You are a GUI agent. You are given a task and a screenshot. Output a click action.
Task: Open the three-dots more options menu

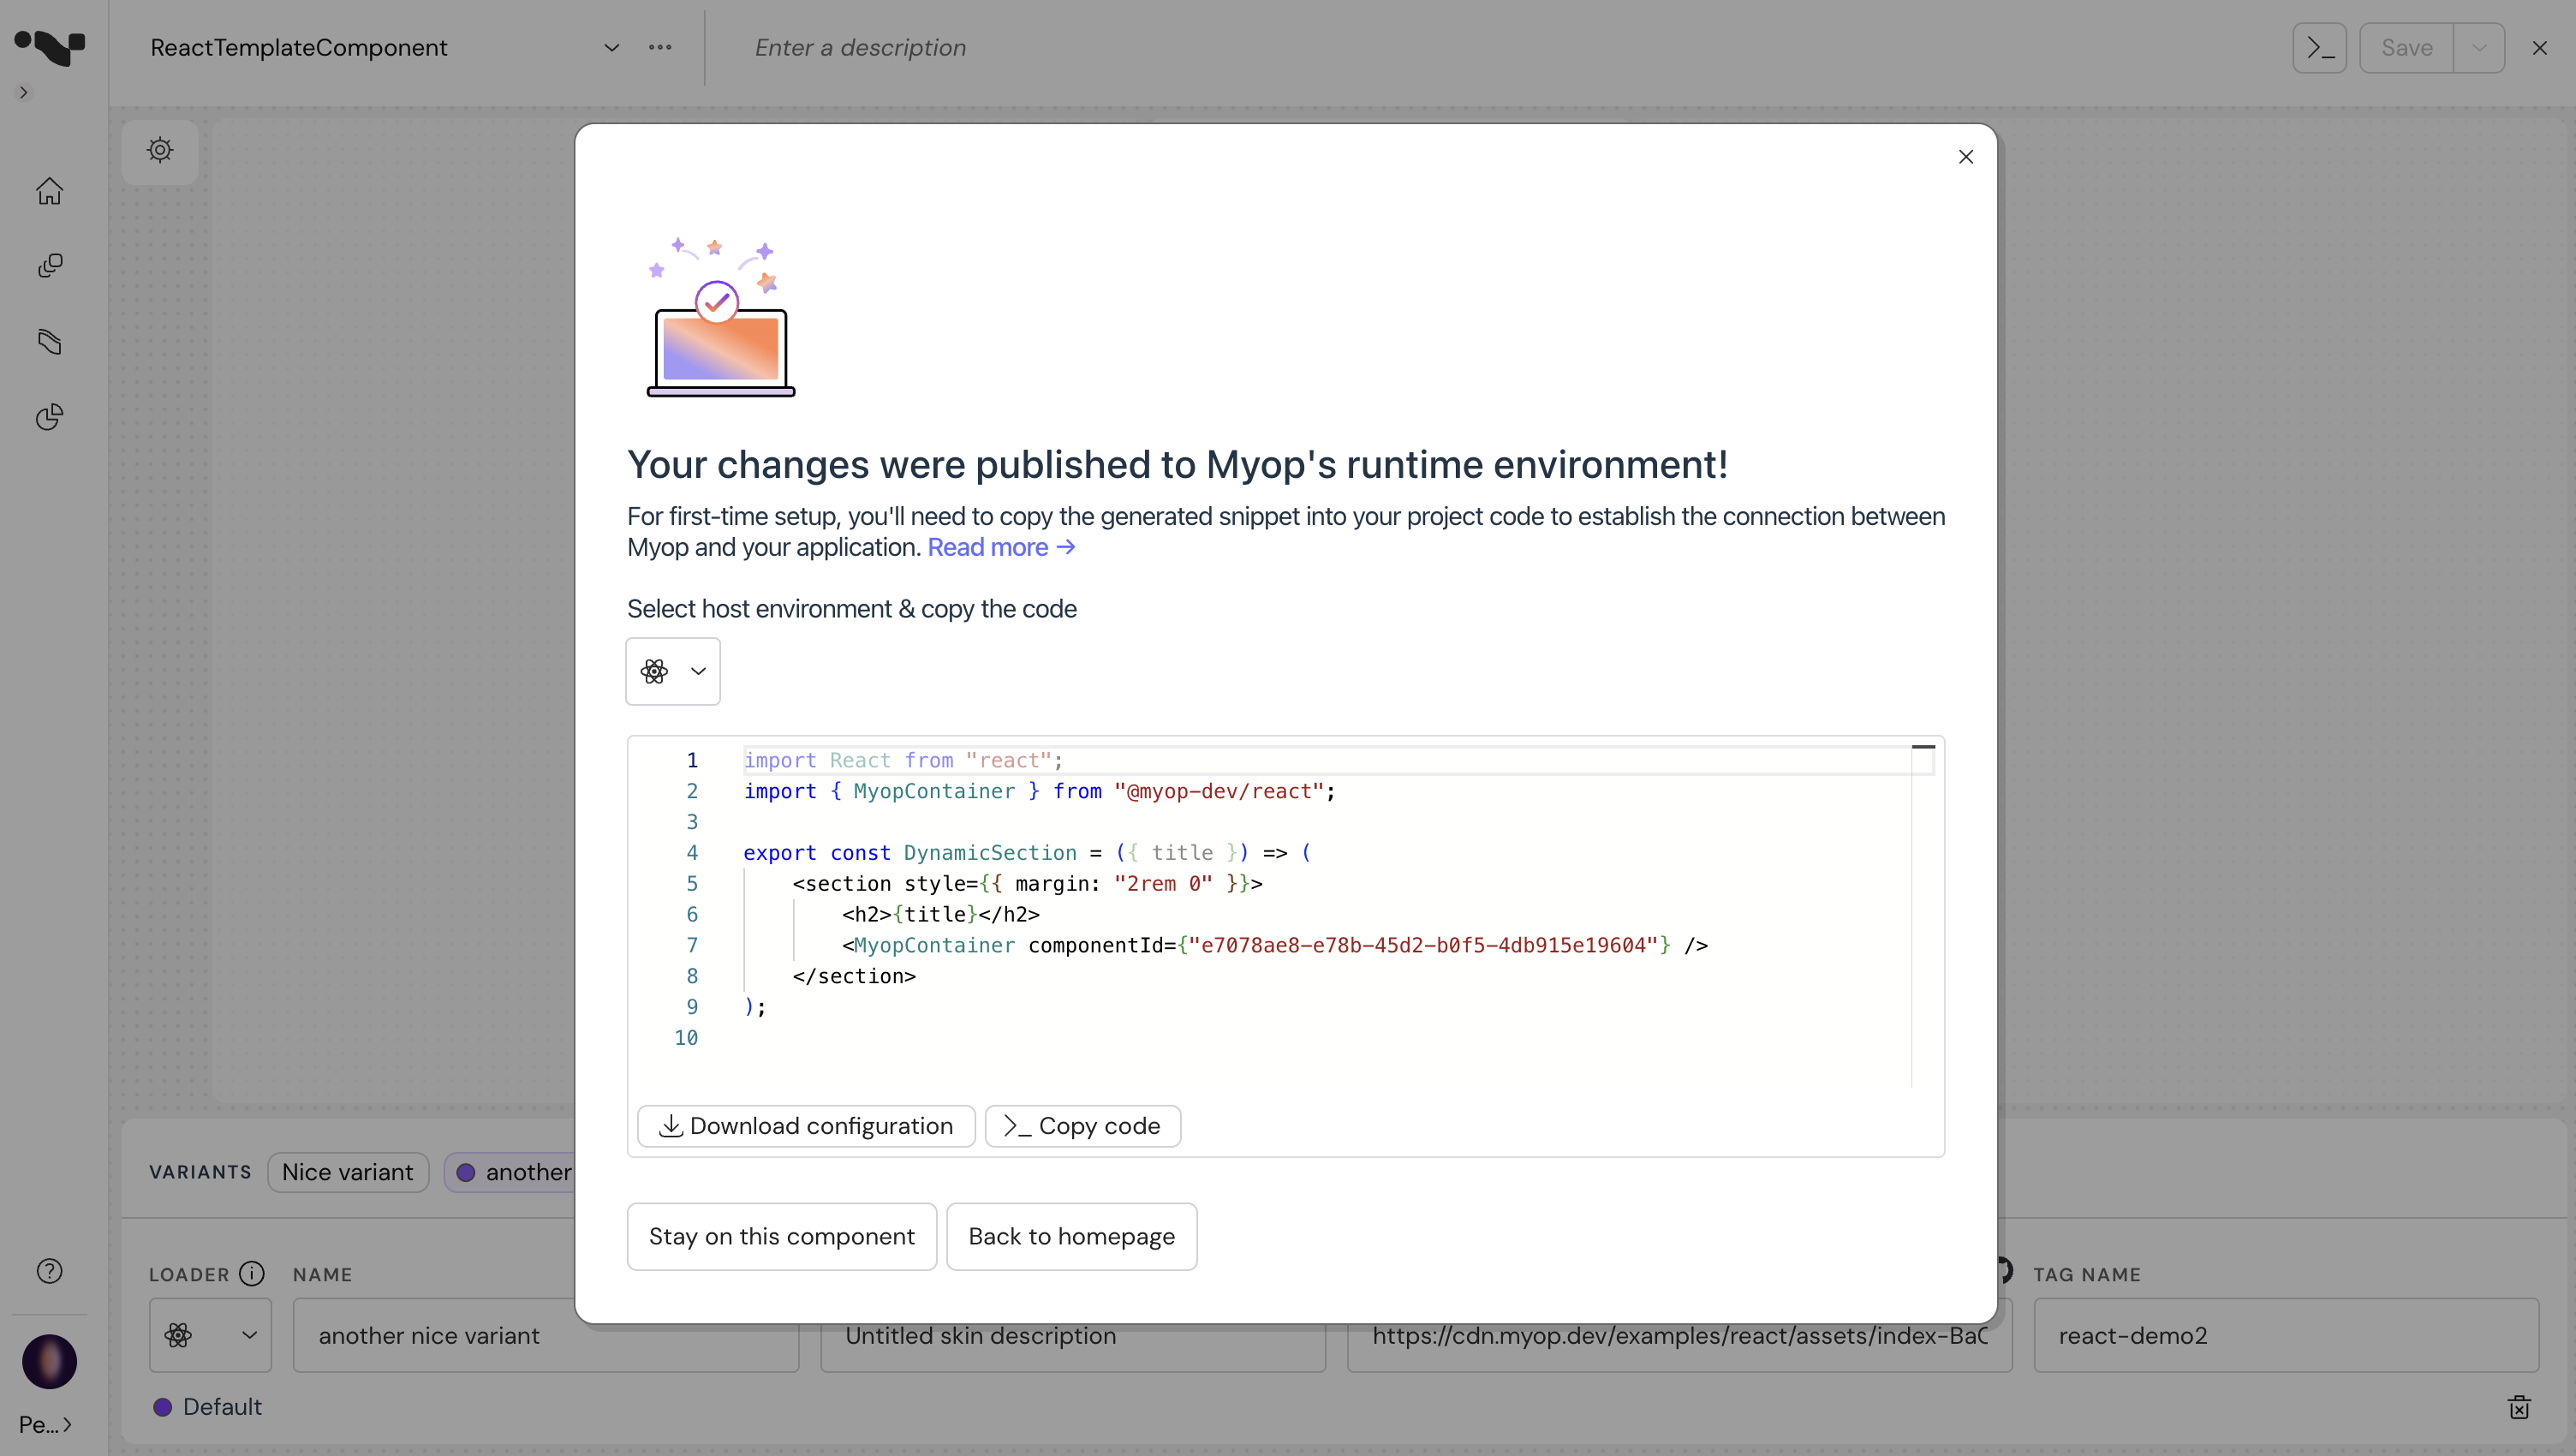[660, 47]
